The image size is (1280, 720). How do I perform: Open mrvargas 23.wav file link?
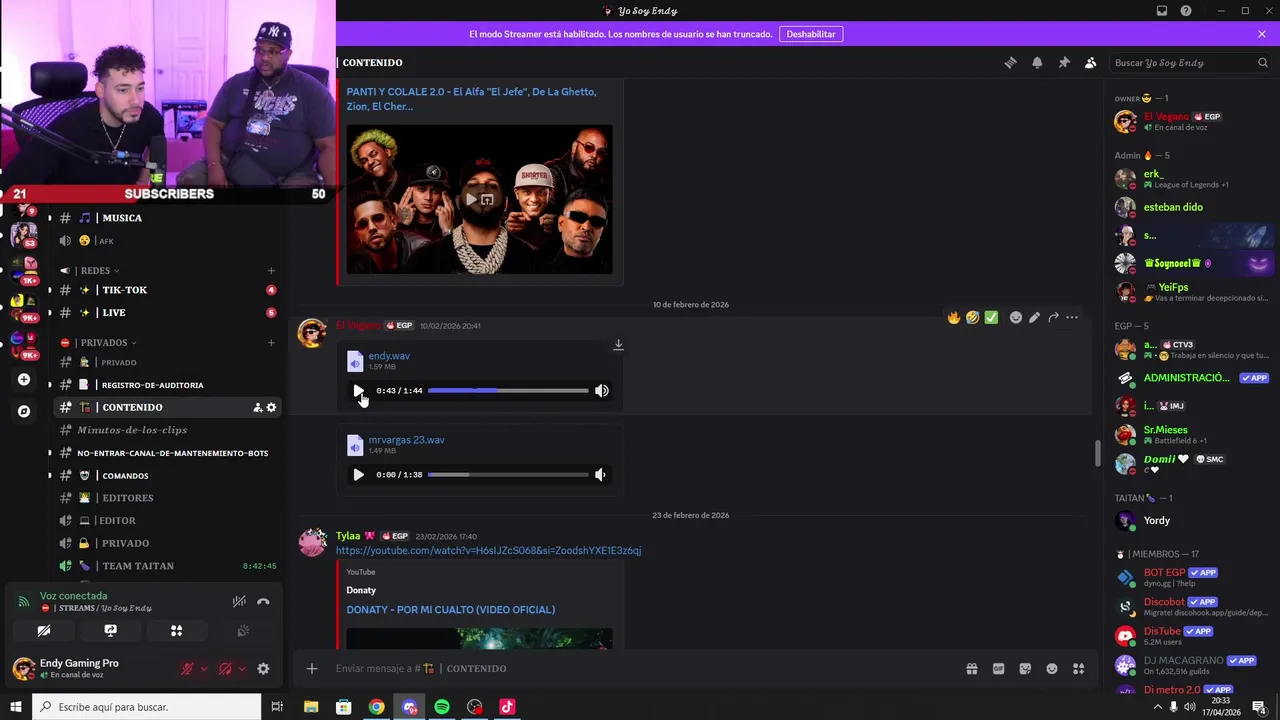click(x=406, y=440)
